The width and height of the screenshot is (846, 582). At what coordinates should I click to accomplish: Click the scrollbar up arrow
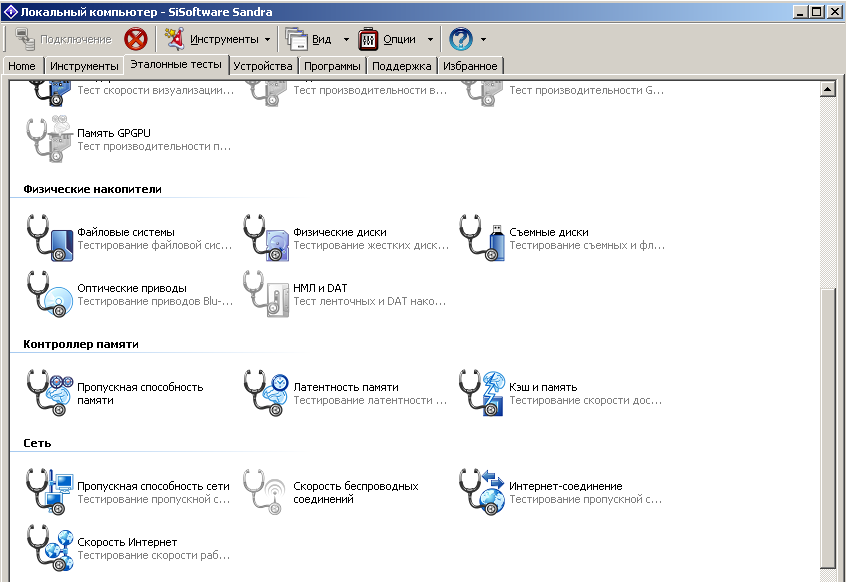[x=827, y=89]
